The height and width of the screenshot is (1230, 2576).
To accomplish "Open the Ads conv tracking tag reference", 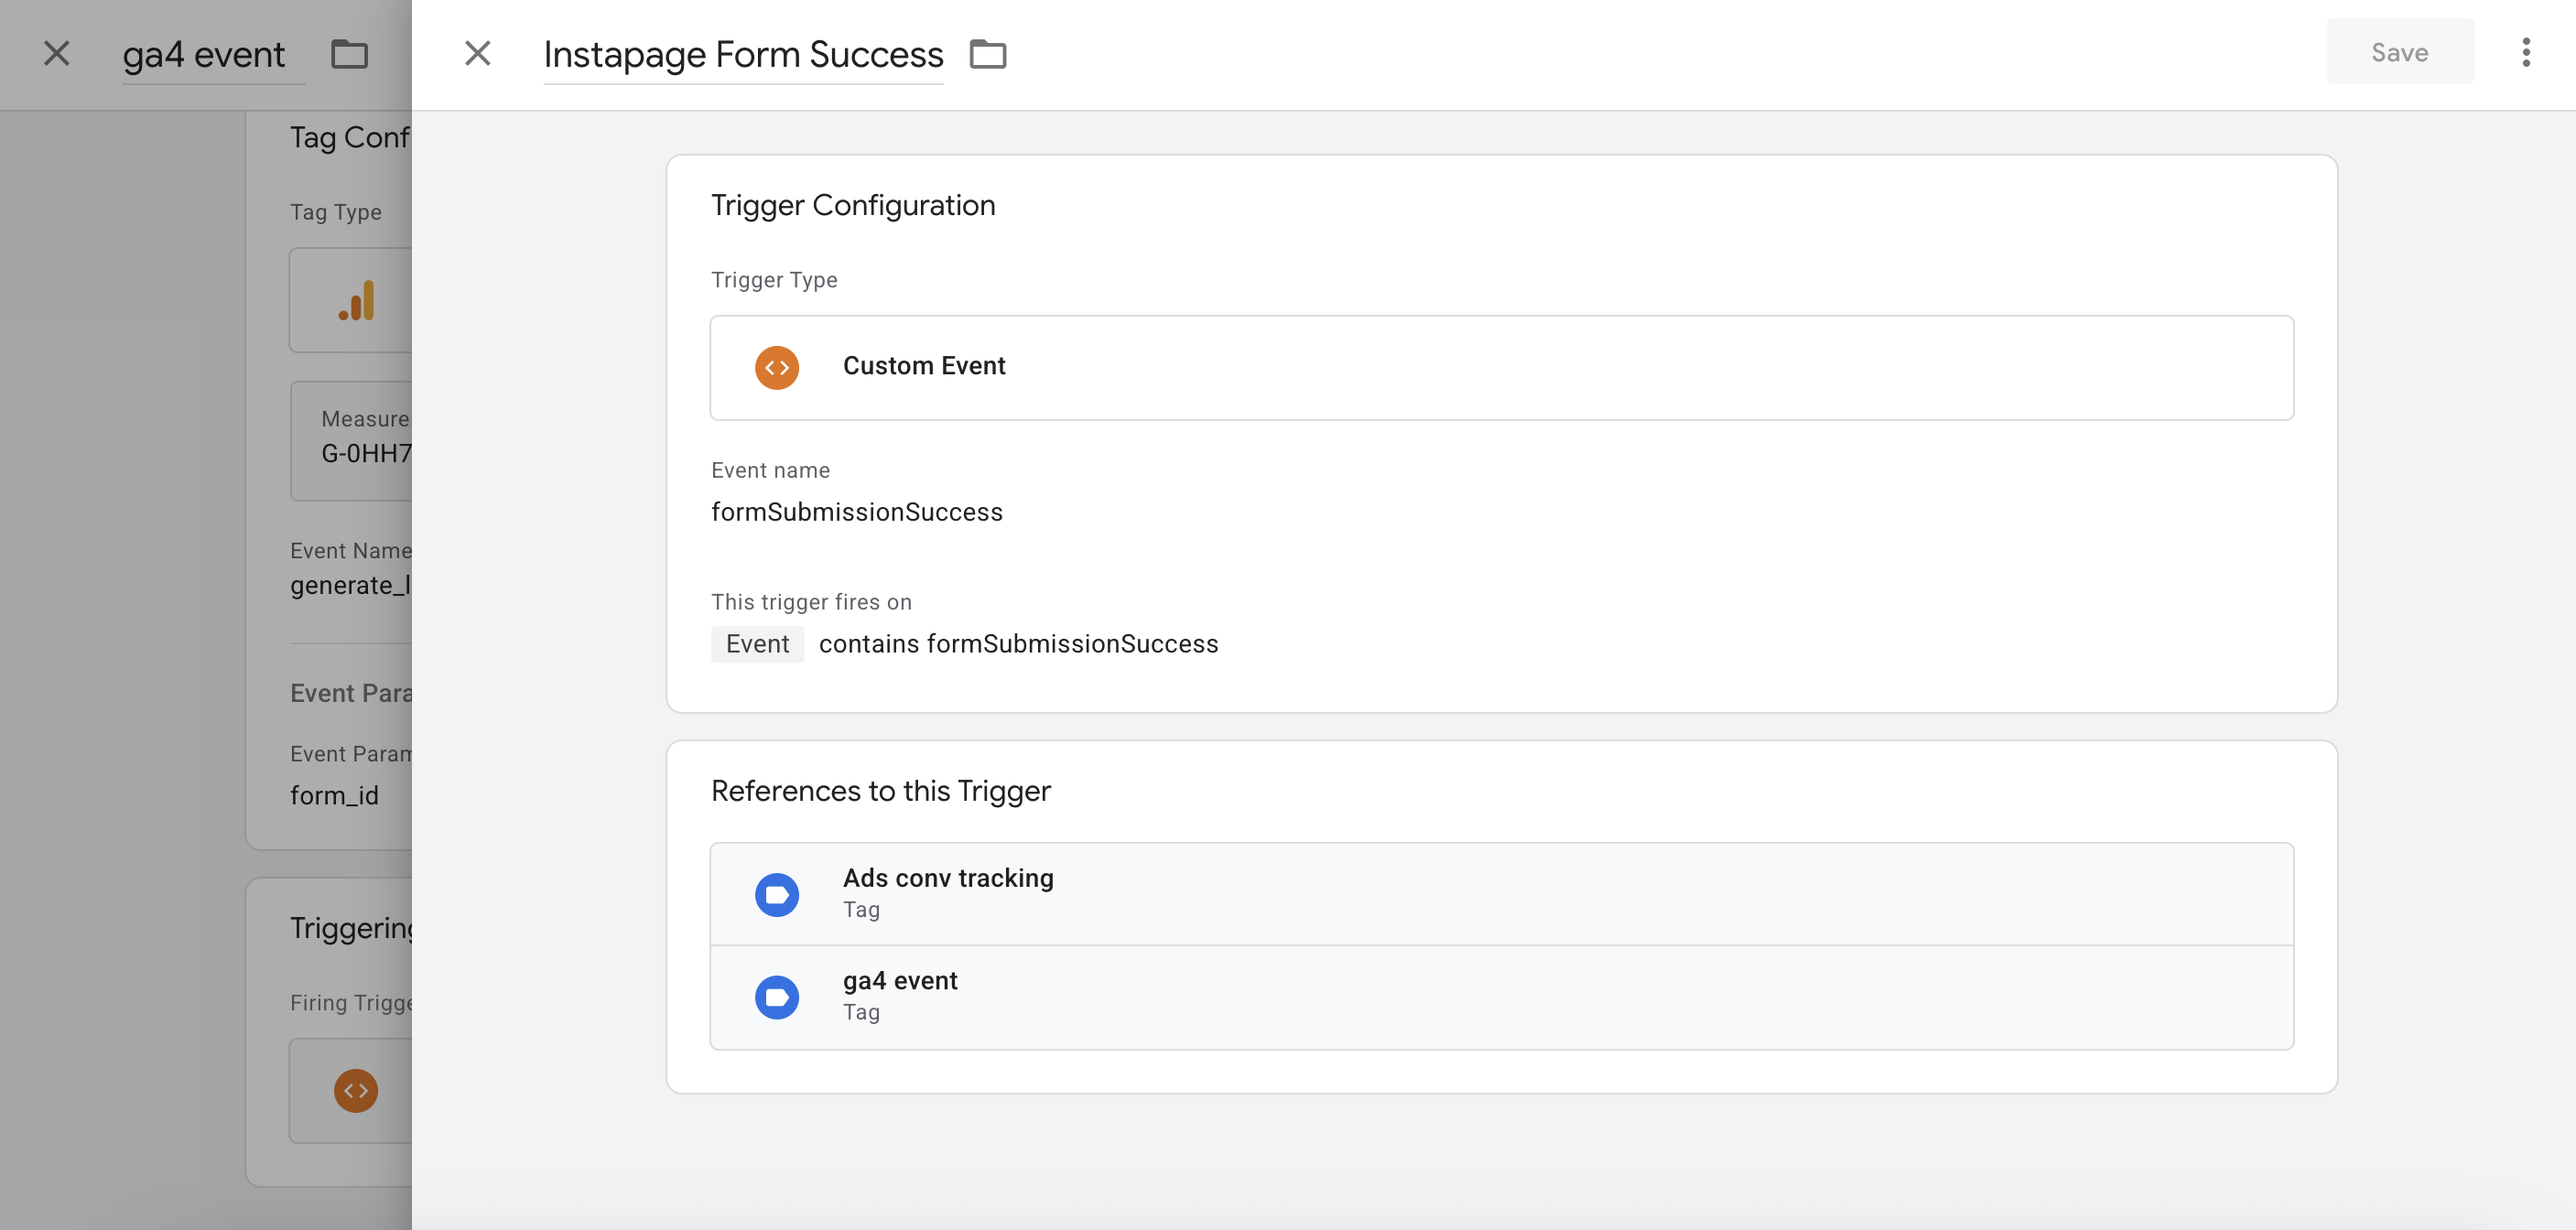I will point(1500,893).
